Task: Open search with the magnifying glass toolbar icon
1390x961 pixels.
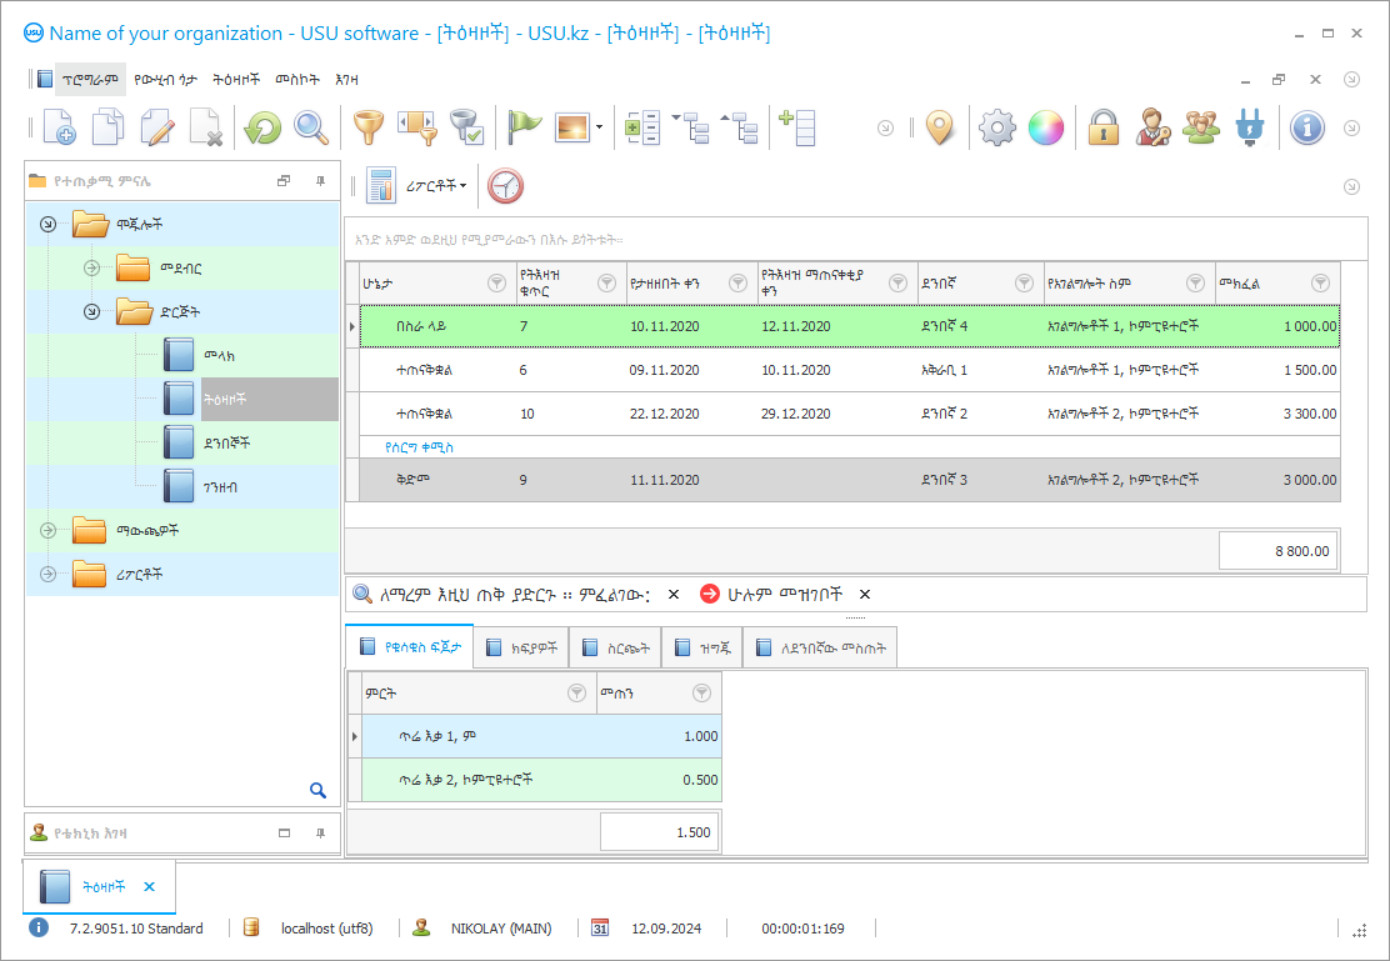Action: point(311,128)
